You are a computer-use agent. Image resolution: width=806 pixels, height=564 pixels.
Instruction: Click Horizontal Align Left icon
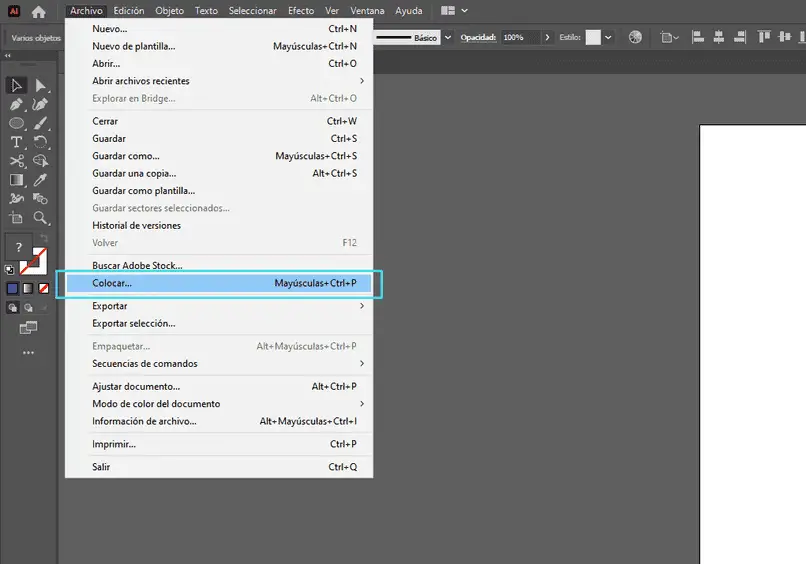[x=698, y=37]
